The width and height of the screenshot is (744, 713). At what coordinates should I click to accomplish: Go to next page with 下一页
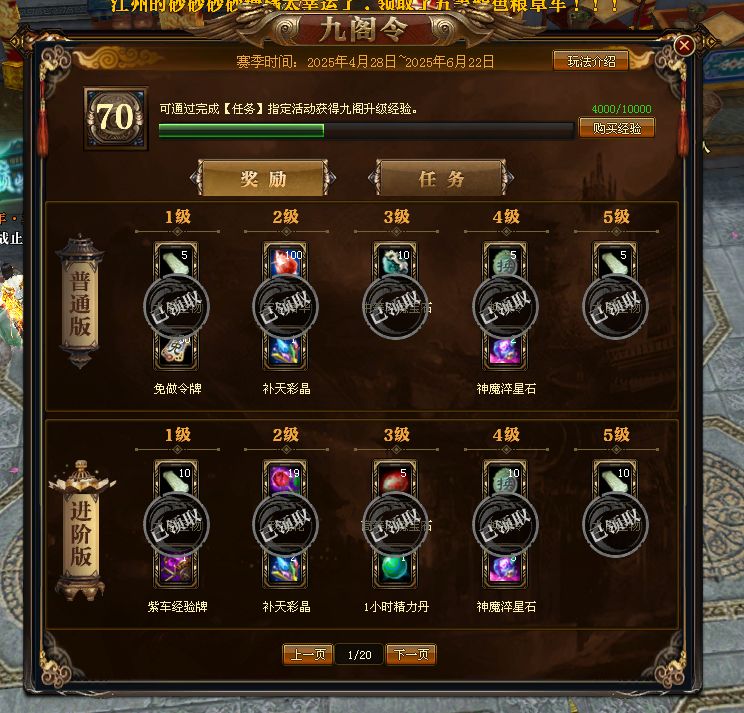(x=411, y=655)
